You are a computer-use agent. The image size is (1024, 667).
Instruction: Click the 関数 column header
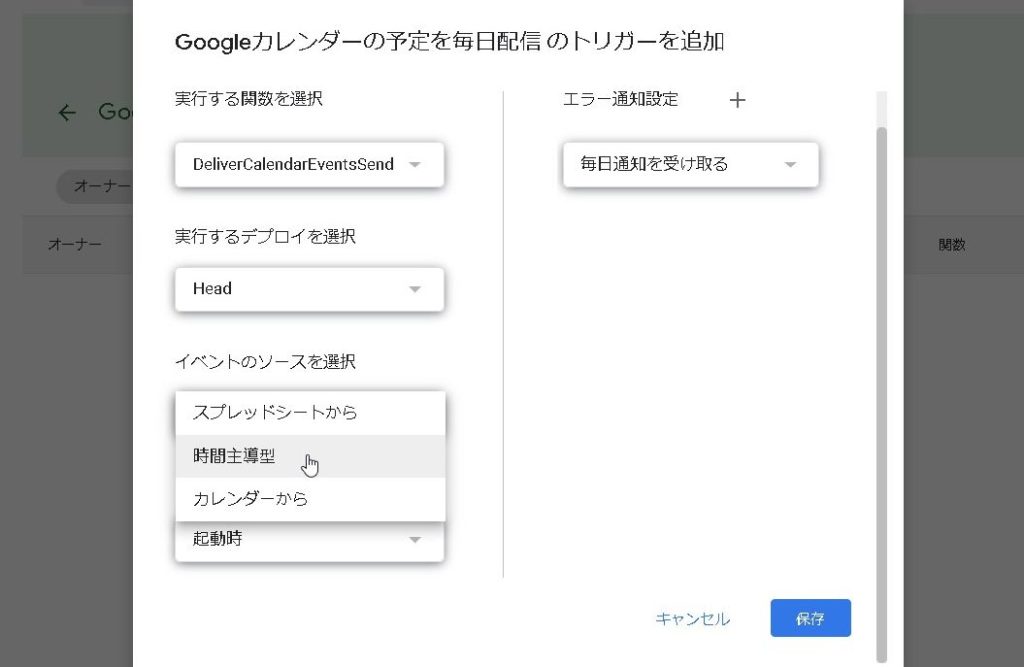click(x=952, y=245)
